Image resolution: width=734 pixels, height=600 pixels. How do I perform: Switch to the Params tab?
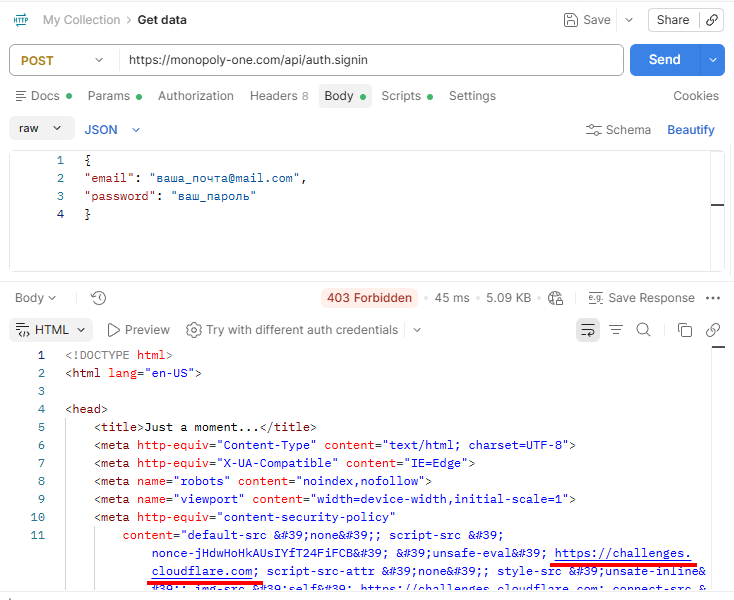coord(115,96)
